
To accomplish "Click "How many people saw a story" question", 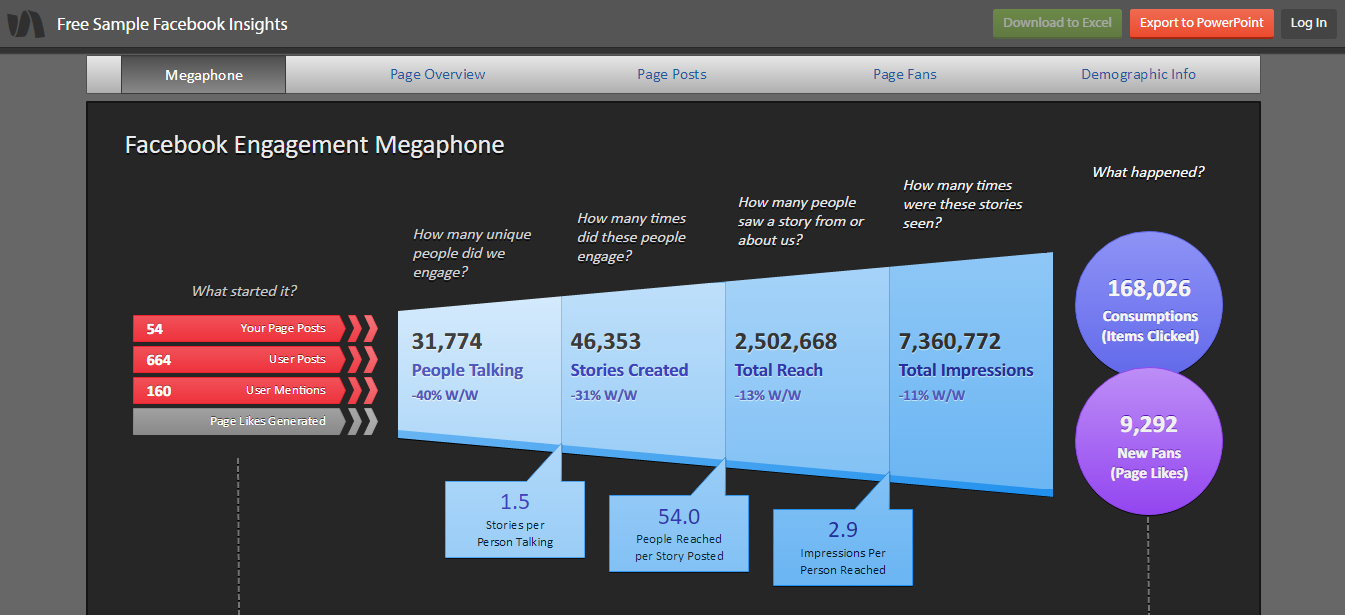I will pos(801,221).
